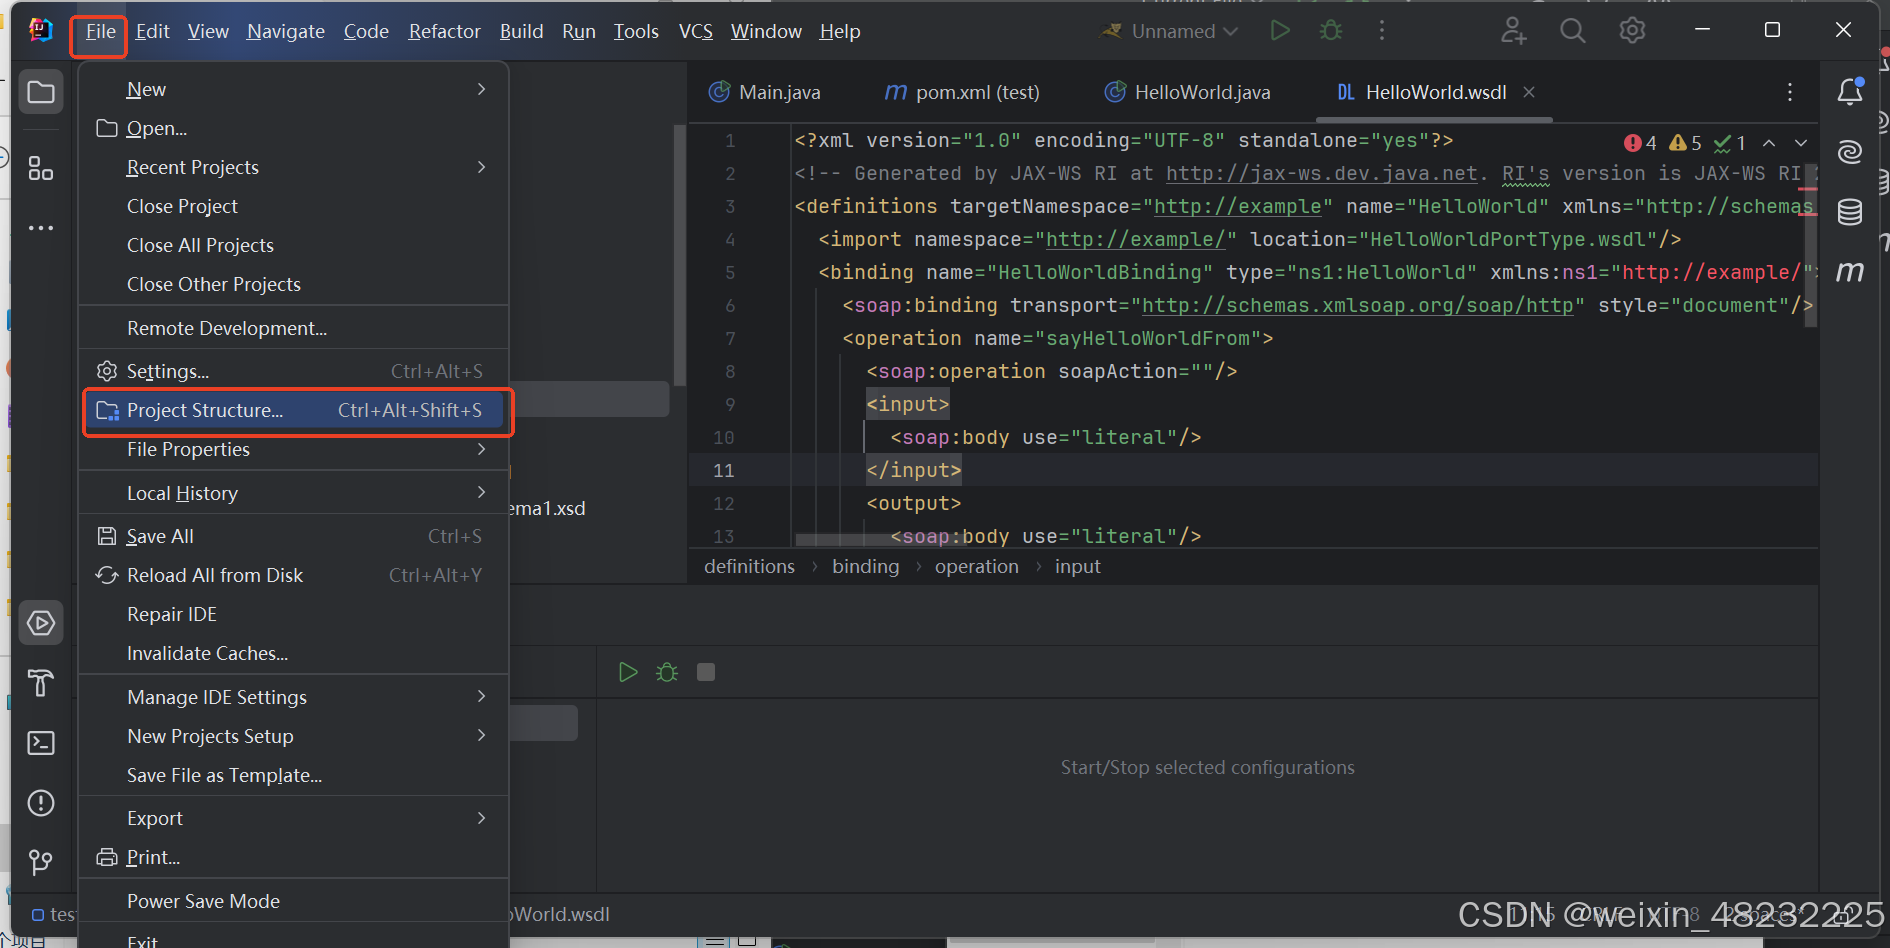The image size is (1890, 948).
Task: Debug the Unnamed configuration with bug icon
Action: 1331,31
